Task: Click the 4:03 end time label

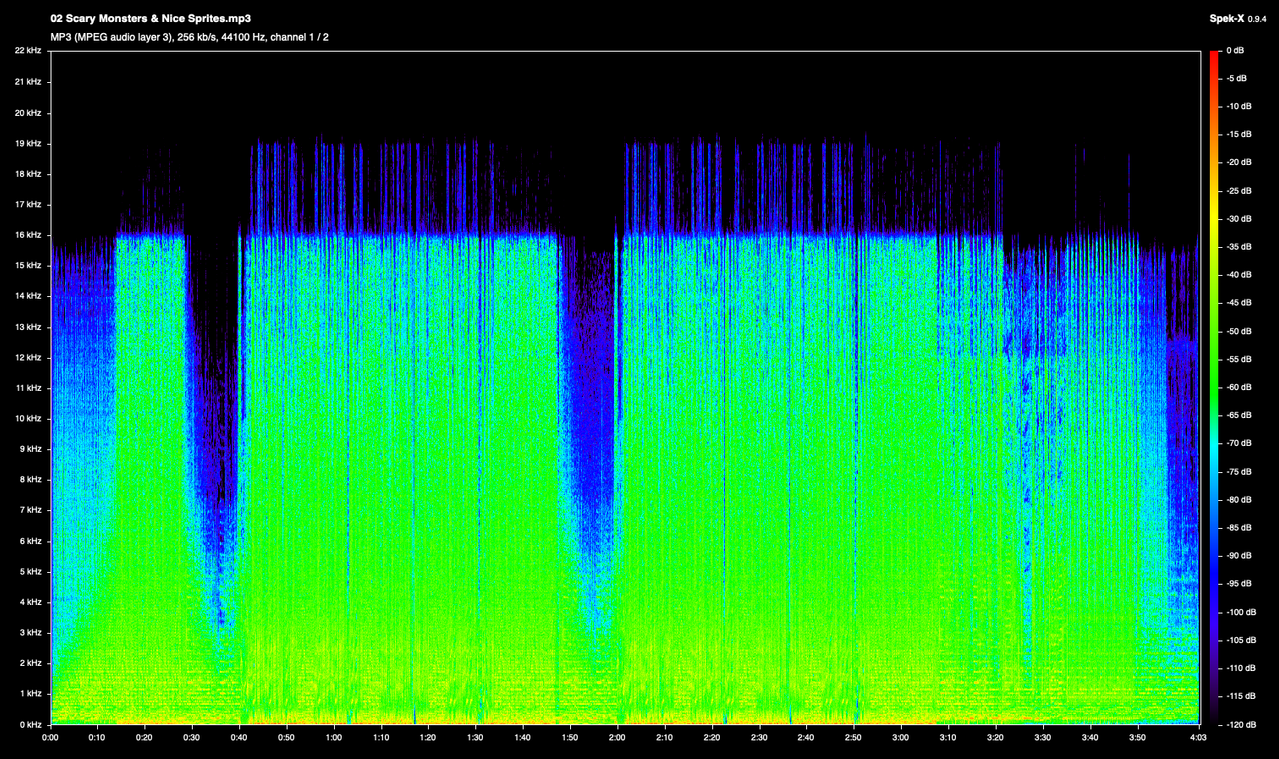Action: pyautogui.click(x=1199, y=738)
